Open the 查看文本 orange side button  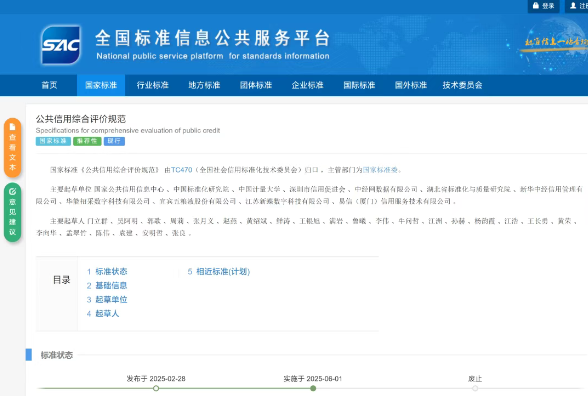pos(12,148)
